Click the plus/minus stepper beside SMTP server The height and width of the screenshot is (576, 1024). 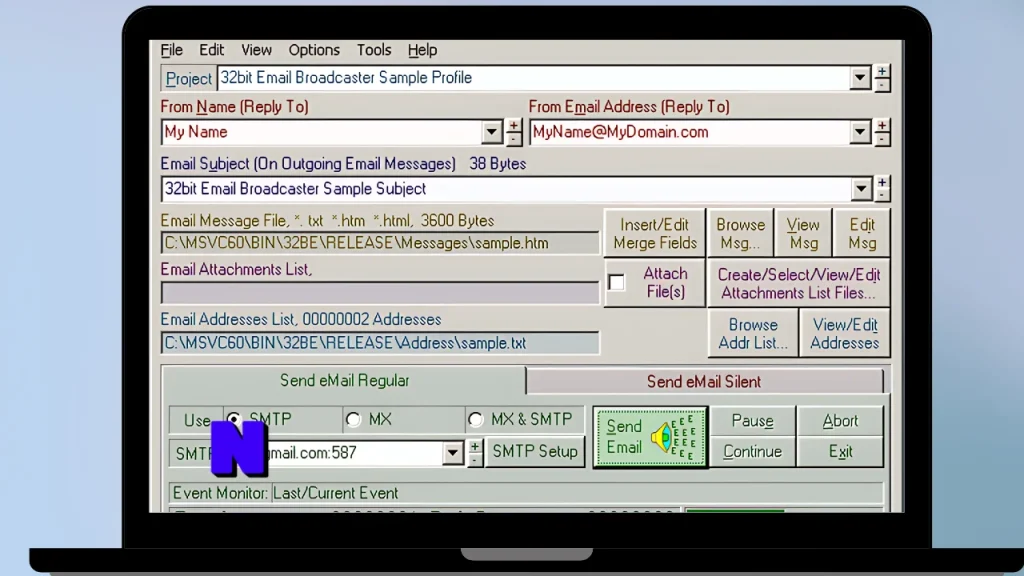point(475,453)
